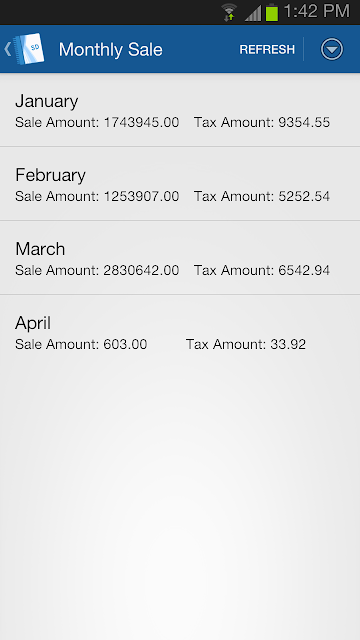This screenshot has width=360, height=640.
Task: Open the March sales entry
Action: click(x=180, y=258)
